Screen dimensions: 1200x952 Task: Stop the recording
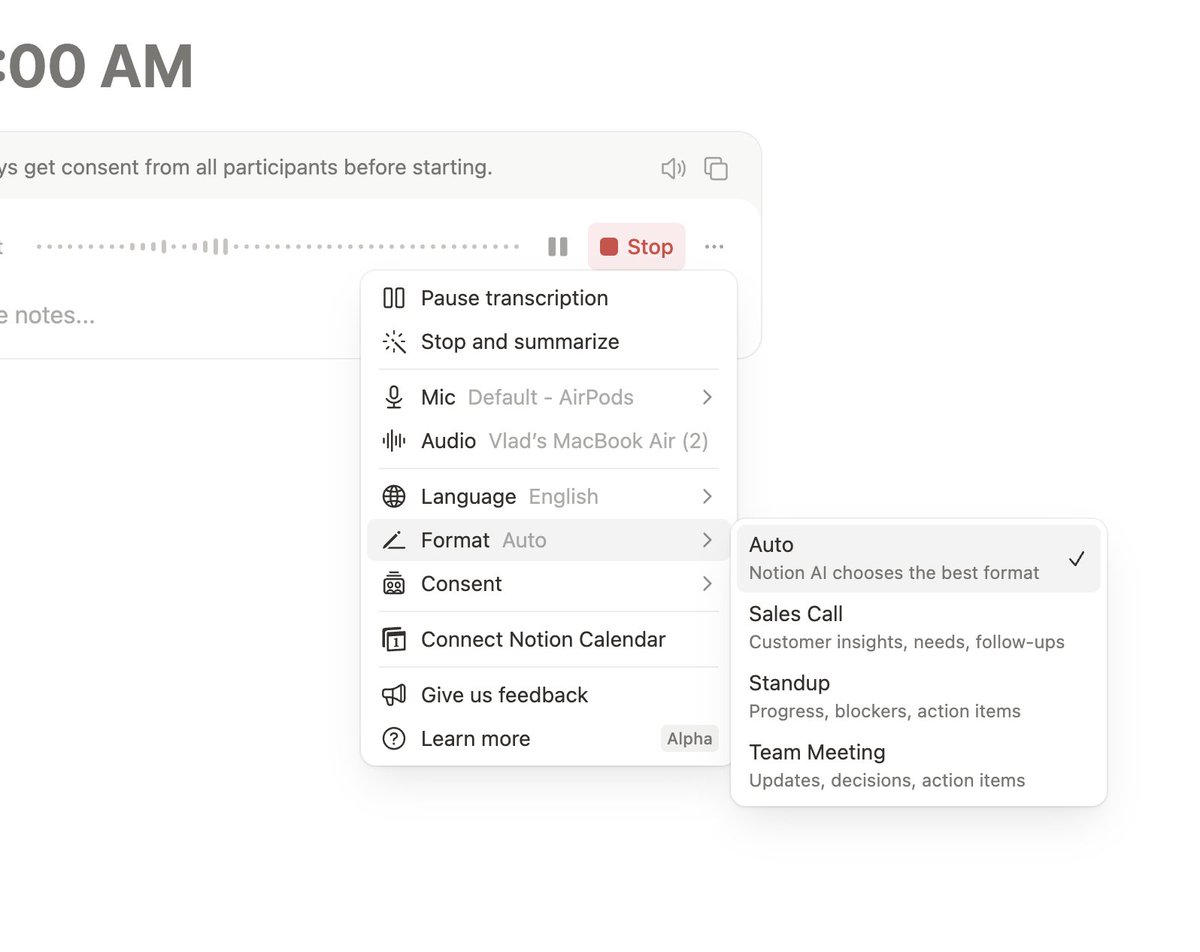coord(636,247)
